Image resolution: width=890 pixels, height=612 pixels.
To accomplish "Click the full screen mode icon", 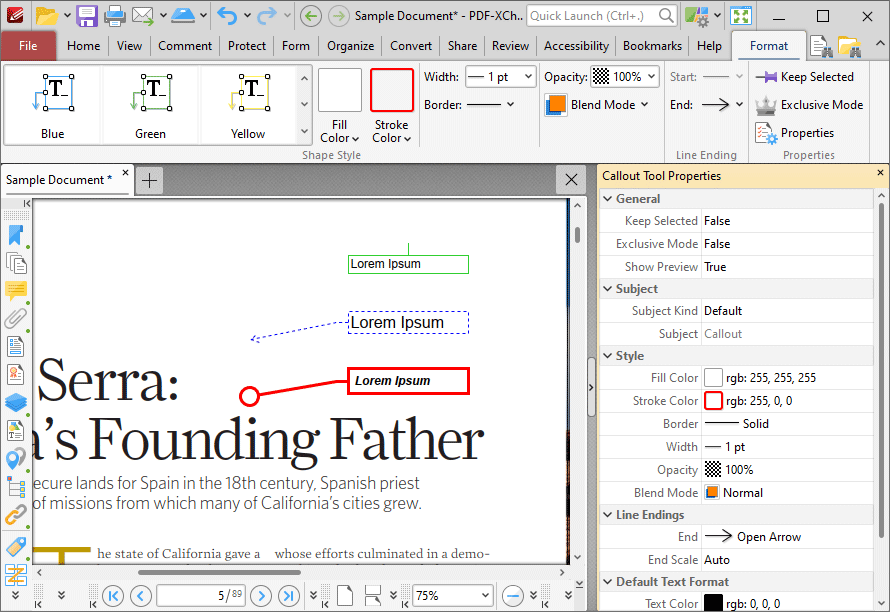I will point(741,16).
